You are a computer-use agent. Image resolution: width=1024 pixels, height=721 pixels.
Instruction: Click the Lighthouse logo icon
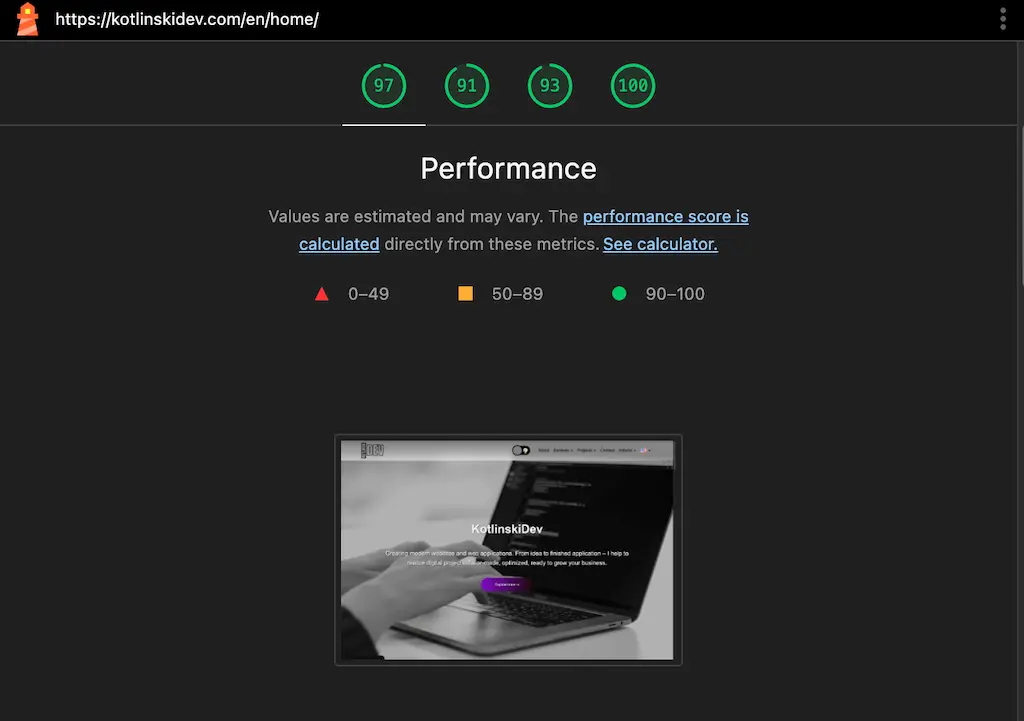click(x=27, y=19)
